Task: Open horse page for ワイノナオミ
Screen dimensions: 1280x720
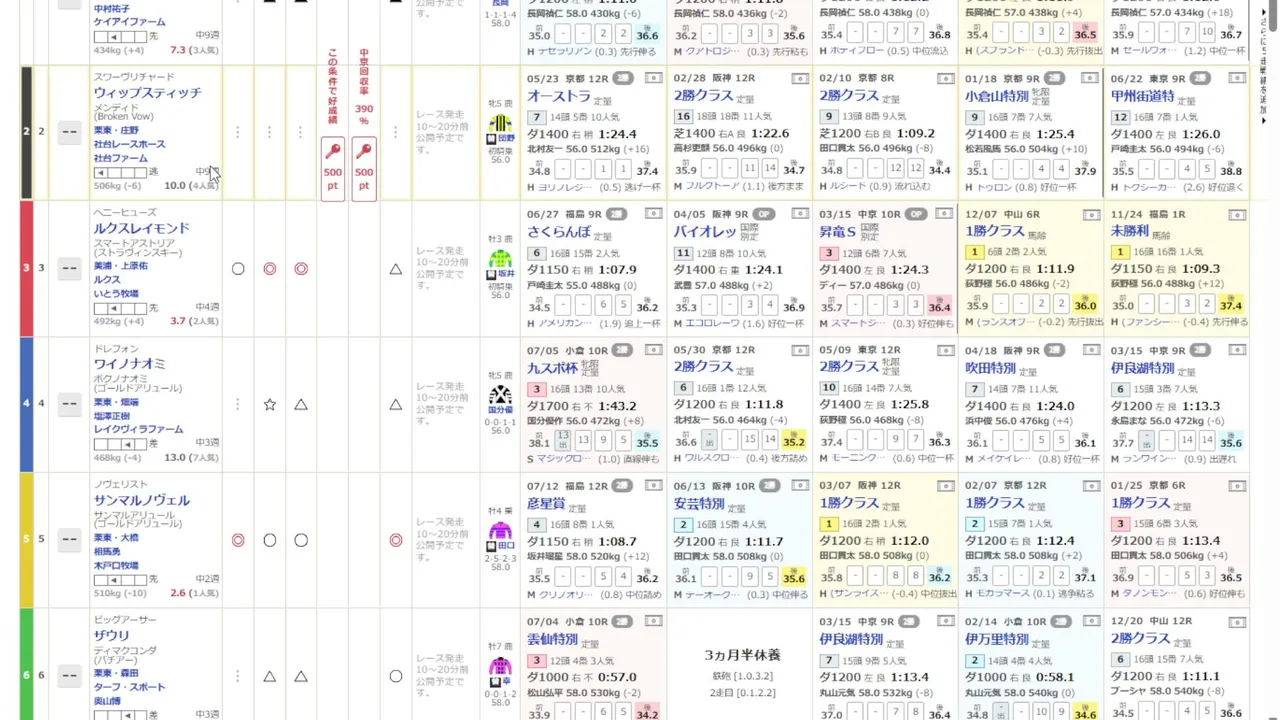Action: coord(130,364)
